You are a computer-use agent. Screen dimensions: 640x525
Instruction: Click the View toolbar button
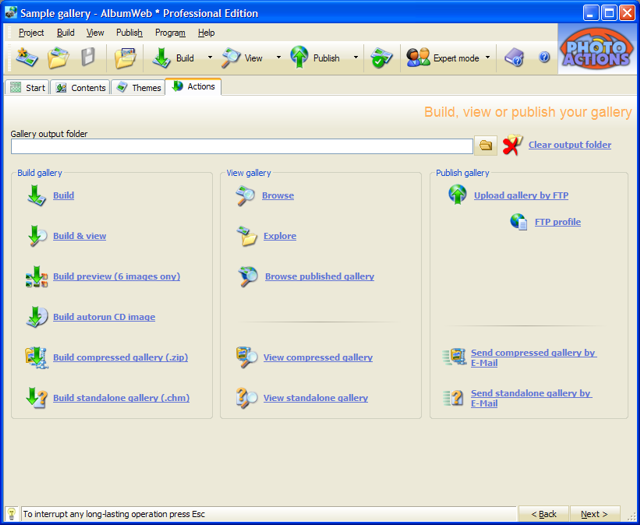[x=242, y=58]
